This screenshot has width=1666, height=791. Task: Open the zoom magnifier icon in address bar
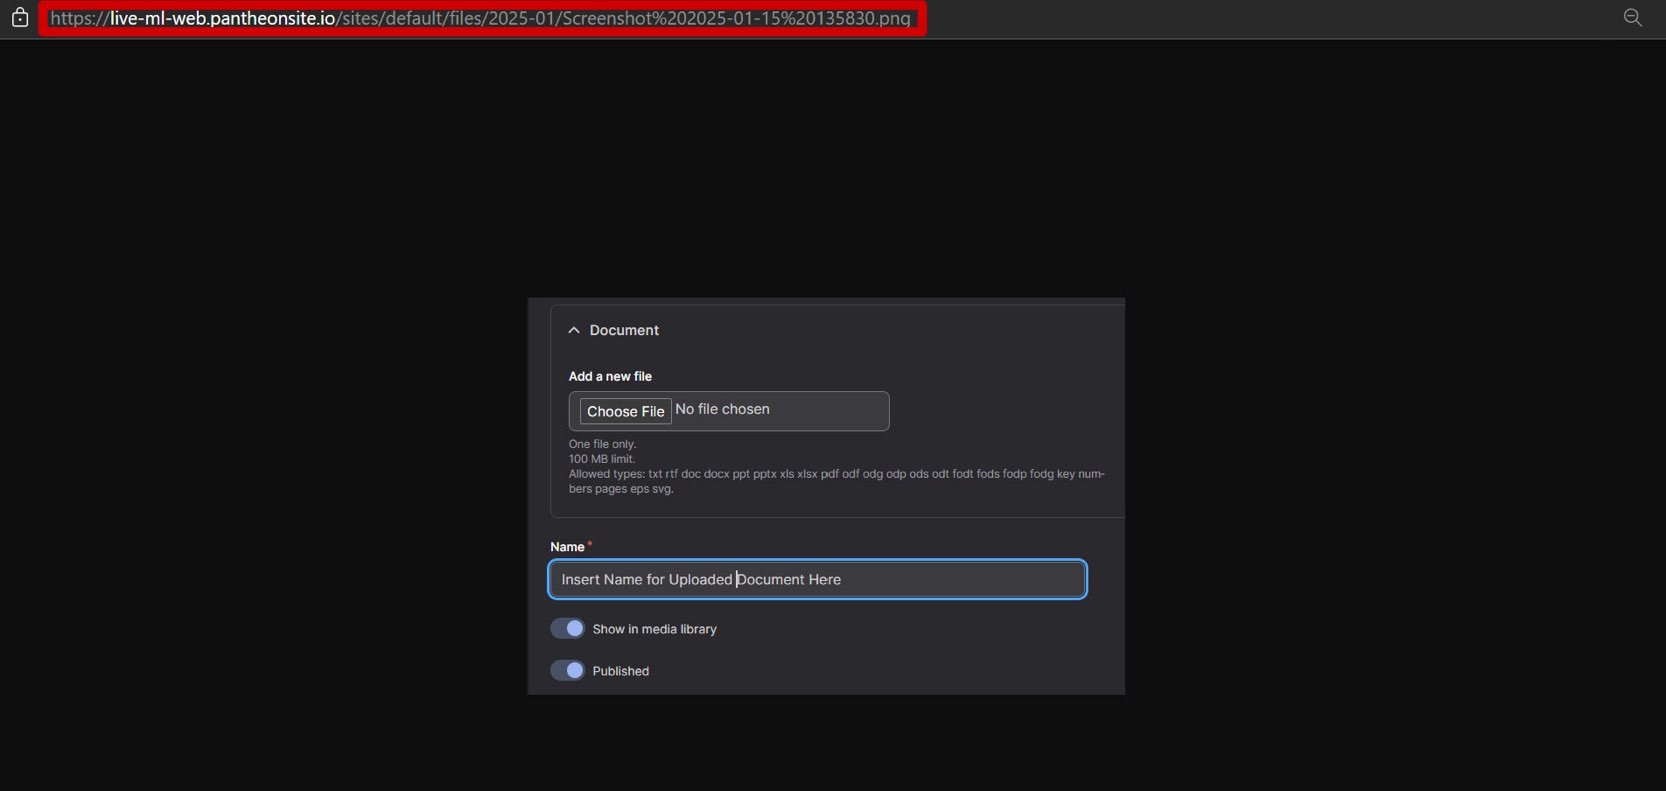coord(1633,17)
